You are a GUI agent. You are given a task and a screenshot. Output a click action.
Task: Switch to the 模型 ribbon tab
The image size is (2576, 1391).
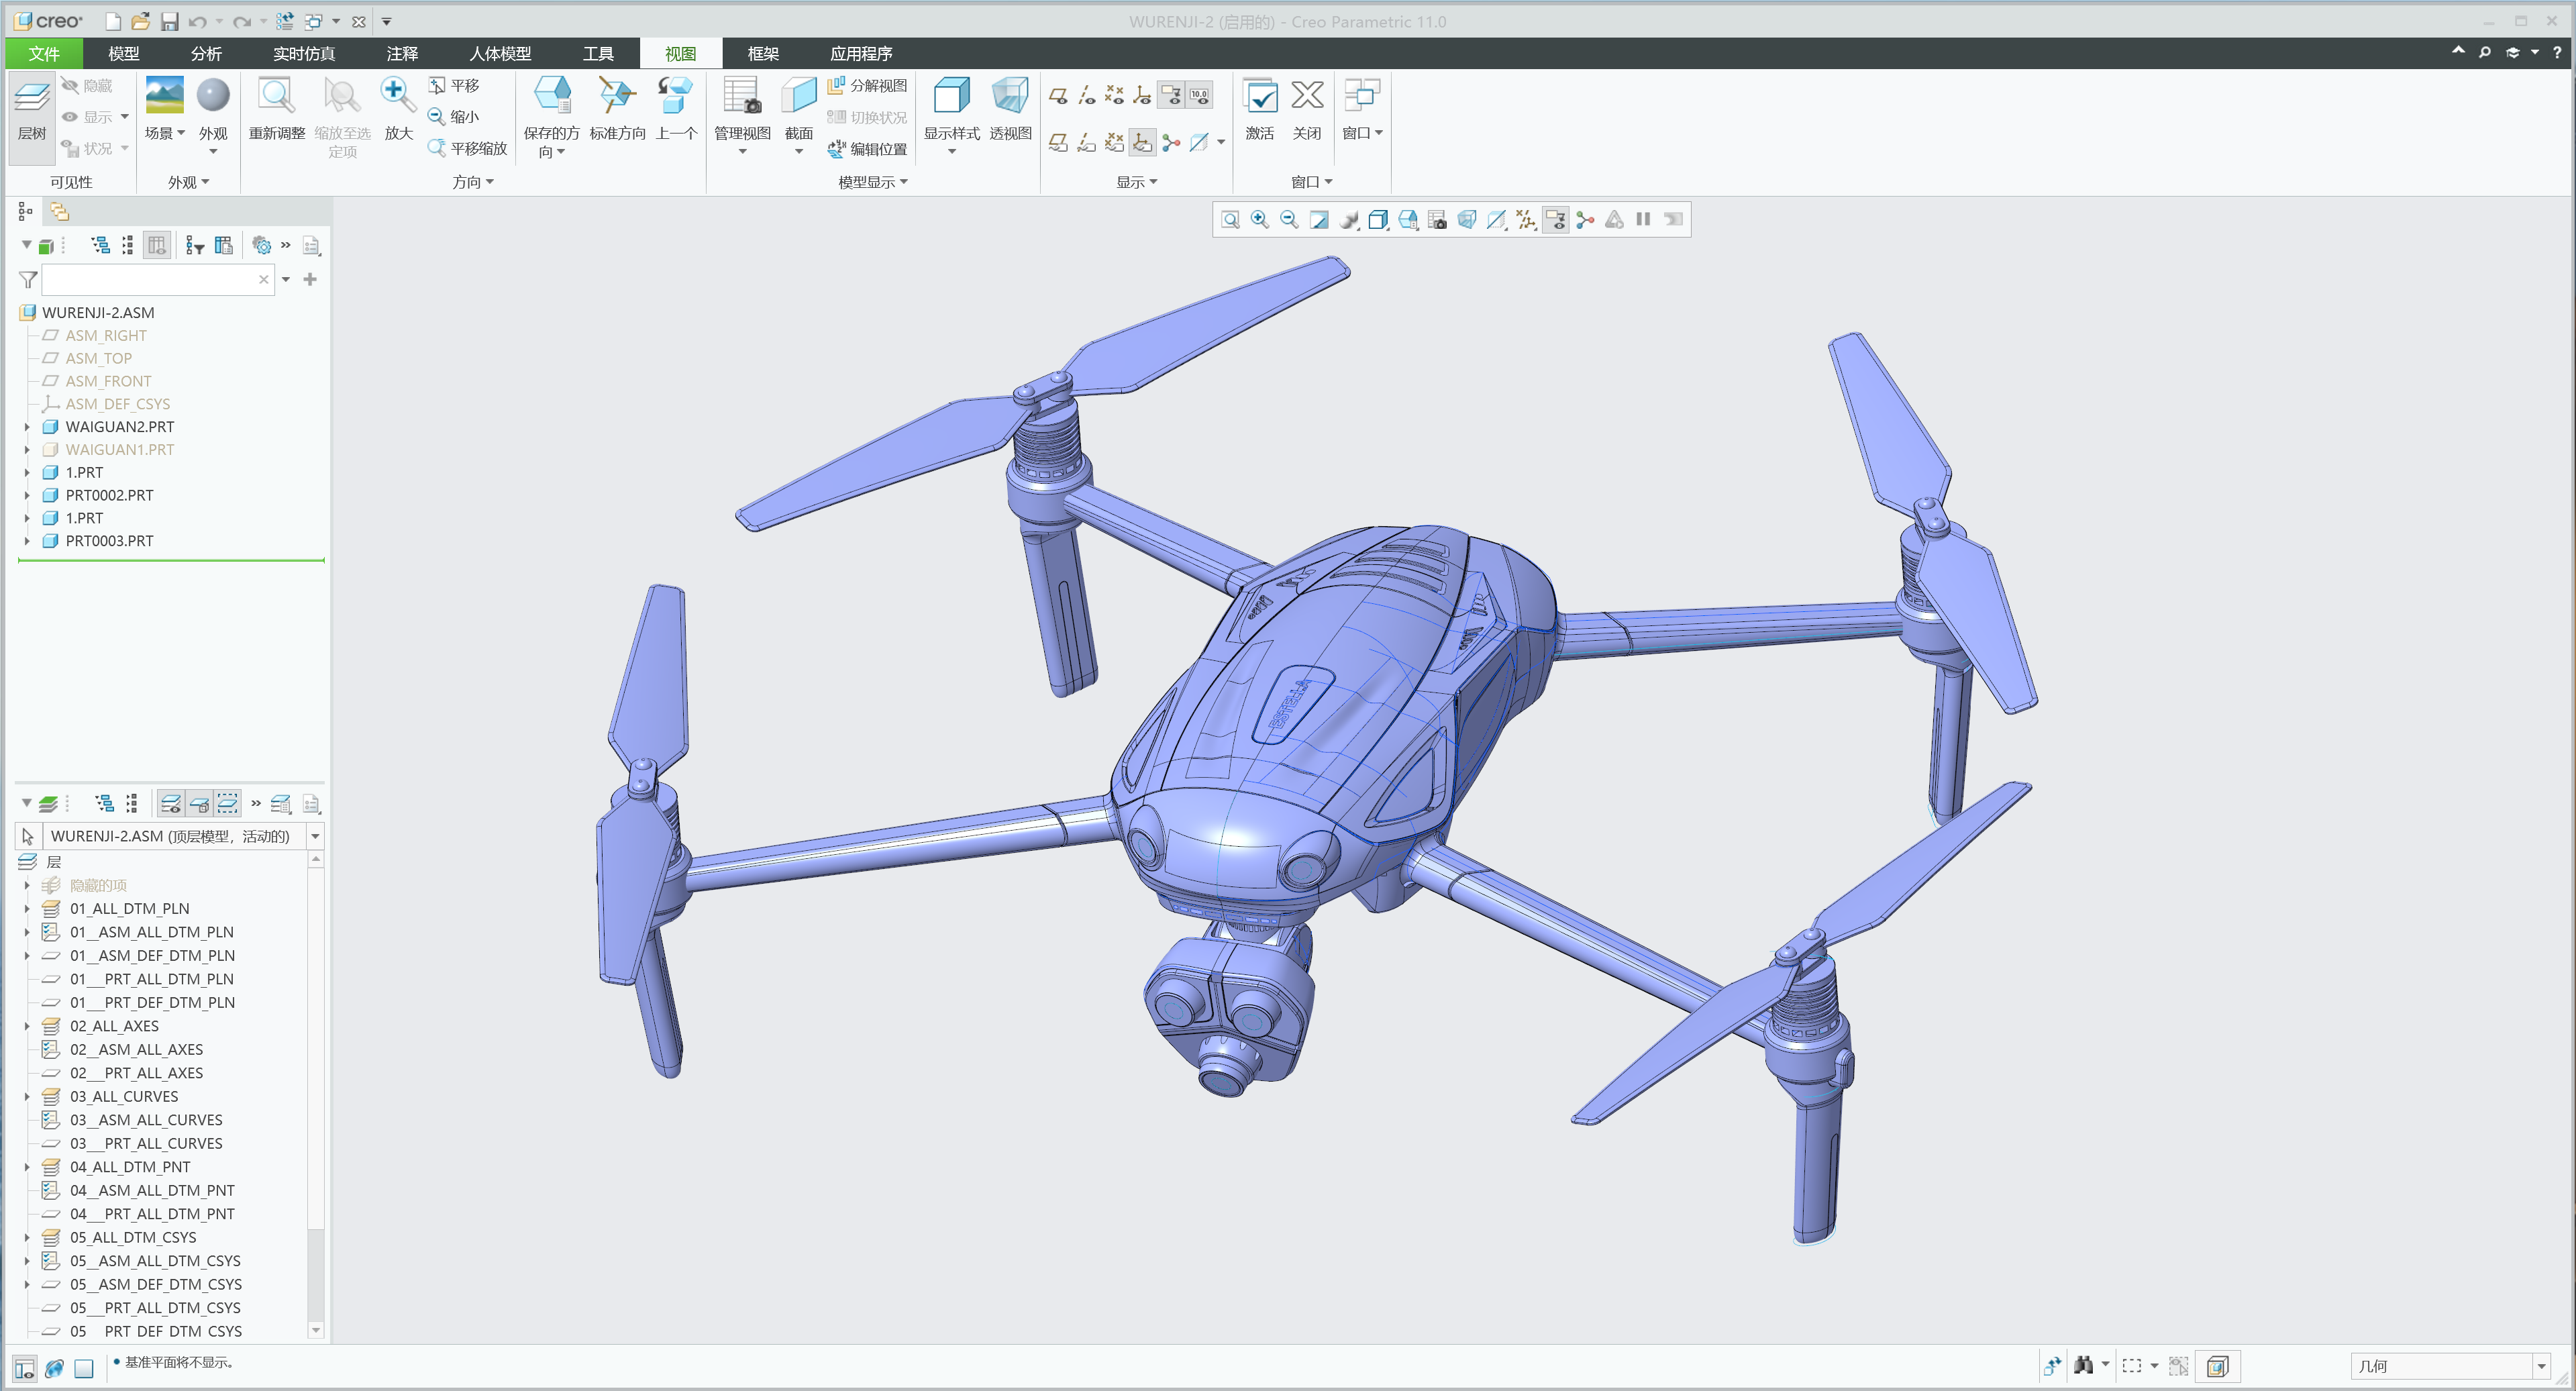(x=122, y=54)
